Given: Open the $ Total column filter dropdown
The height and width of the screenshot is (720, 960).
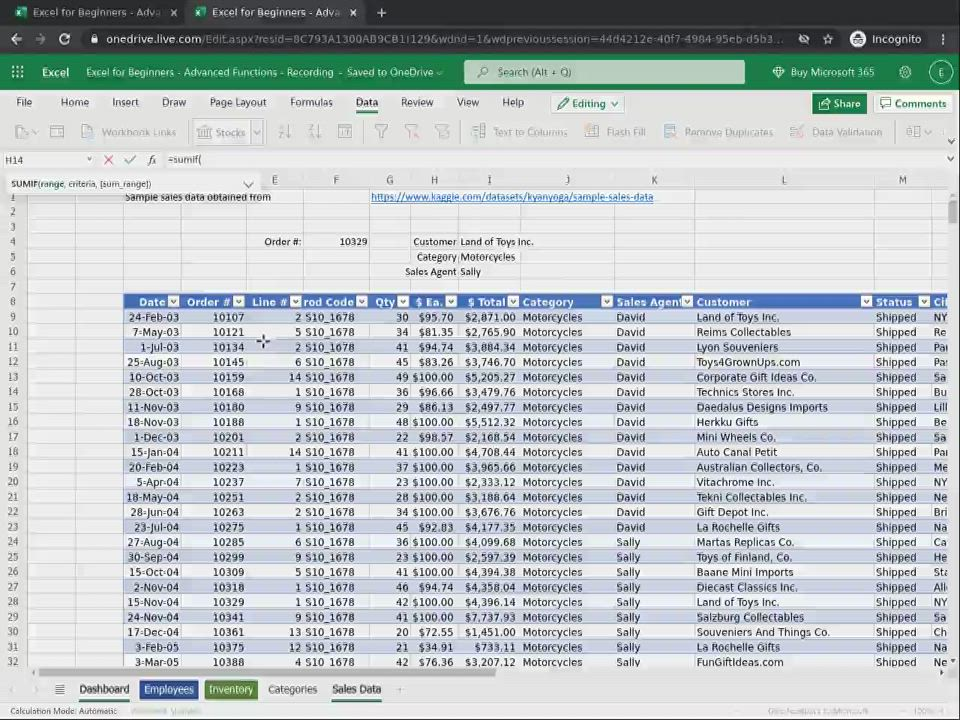Looking at the screenshot, I should 513,301.
